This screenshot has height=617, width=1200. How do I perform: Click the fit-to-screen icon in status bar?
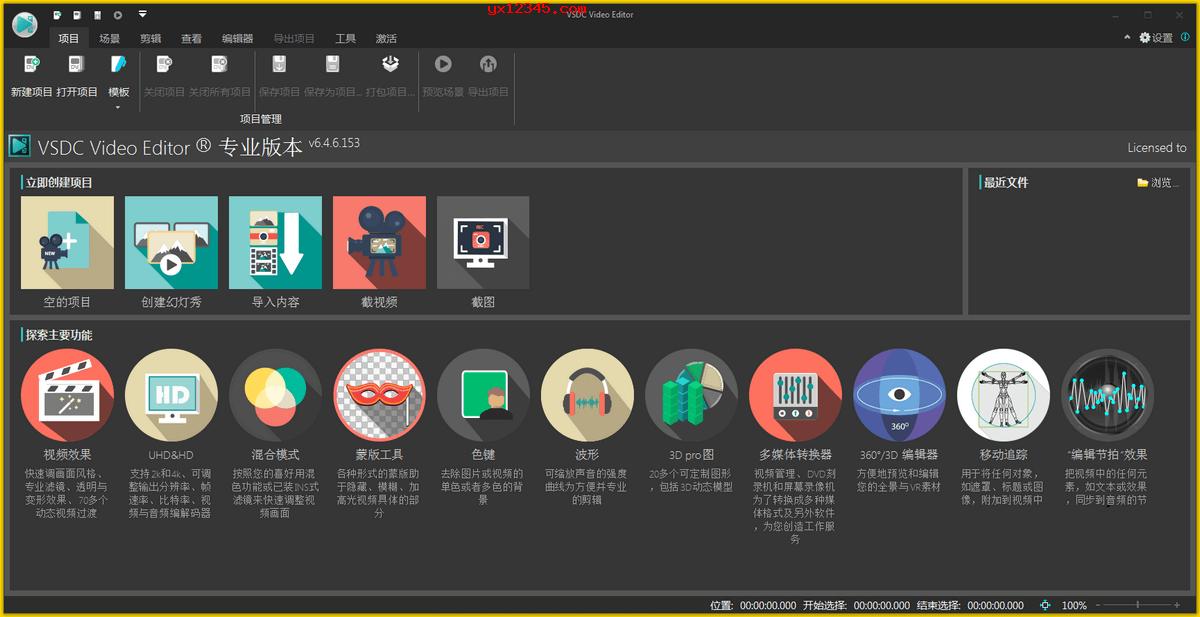1045,605
